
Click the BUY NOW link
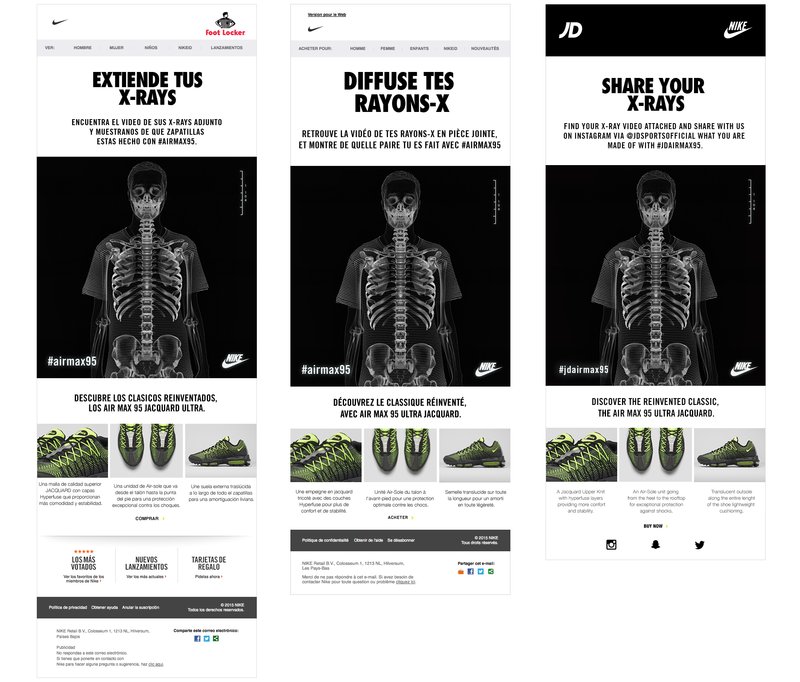click(x=655, y=526)
